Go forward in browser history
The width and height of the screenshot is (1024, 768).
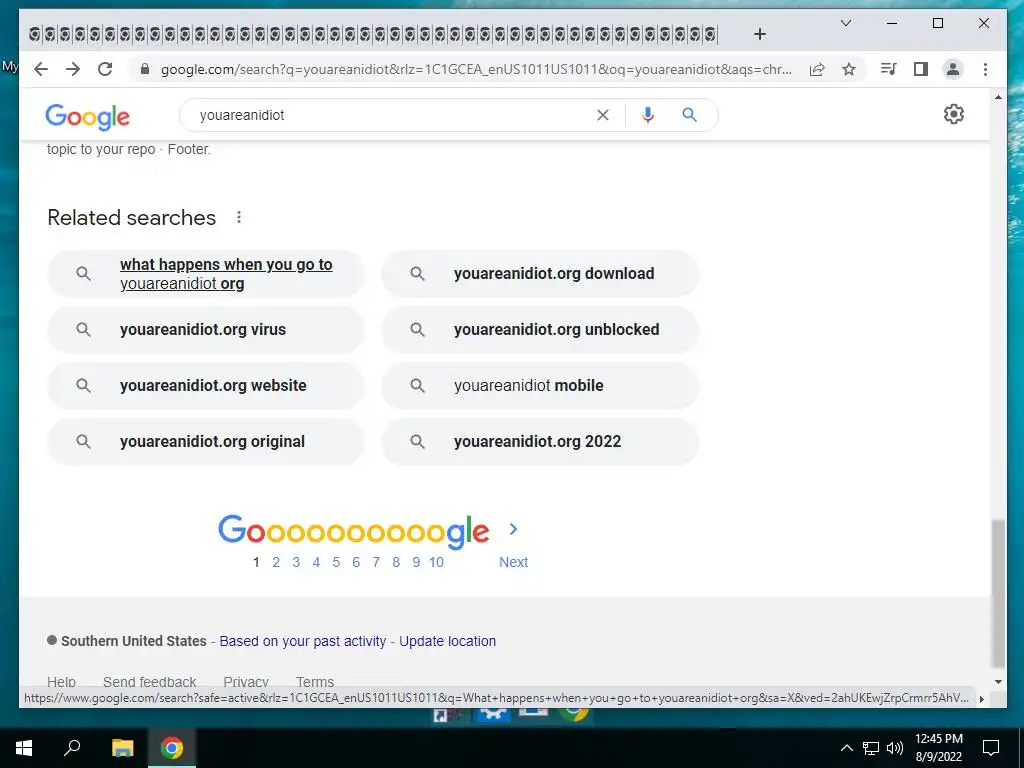(73, 69)
